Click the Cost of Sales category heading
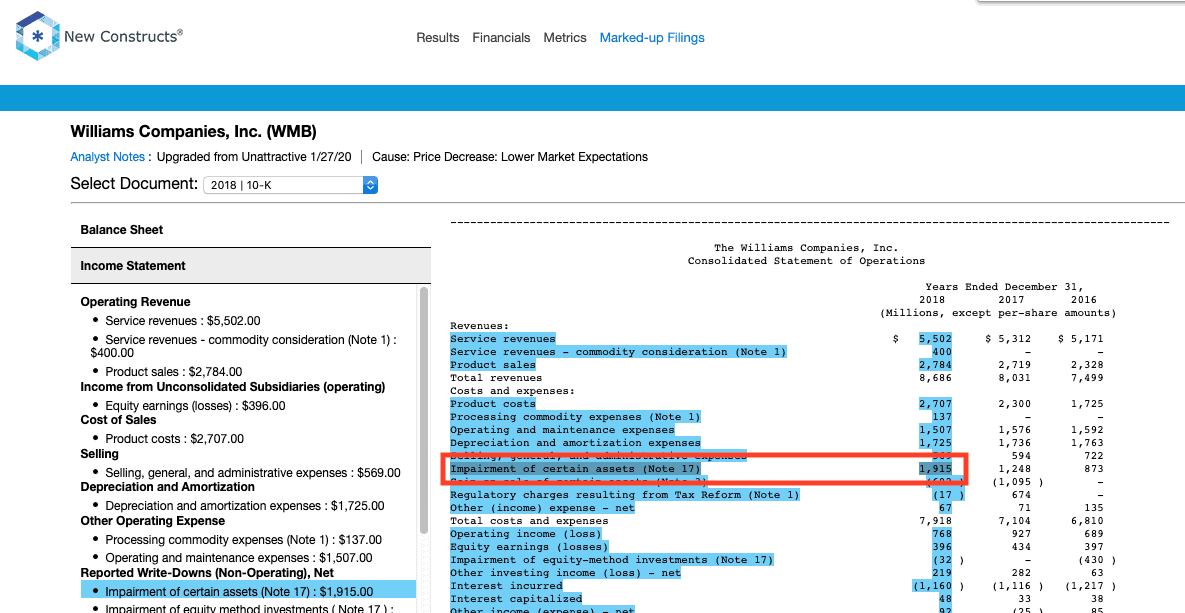The height and width of the screenshot is (613, 1185). pos(119,420)
